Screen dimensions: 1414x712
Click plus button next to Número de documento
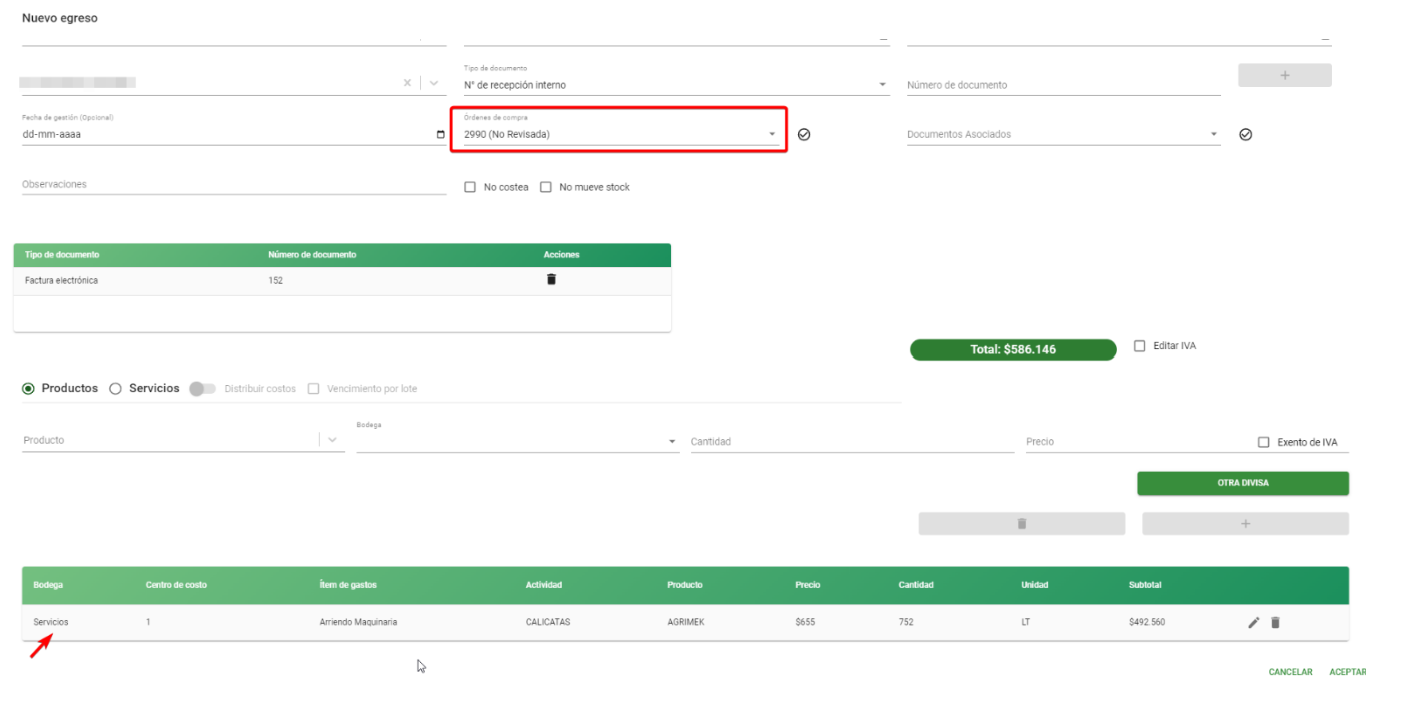(x=1285, y=75)
